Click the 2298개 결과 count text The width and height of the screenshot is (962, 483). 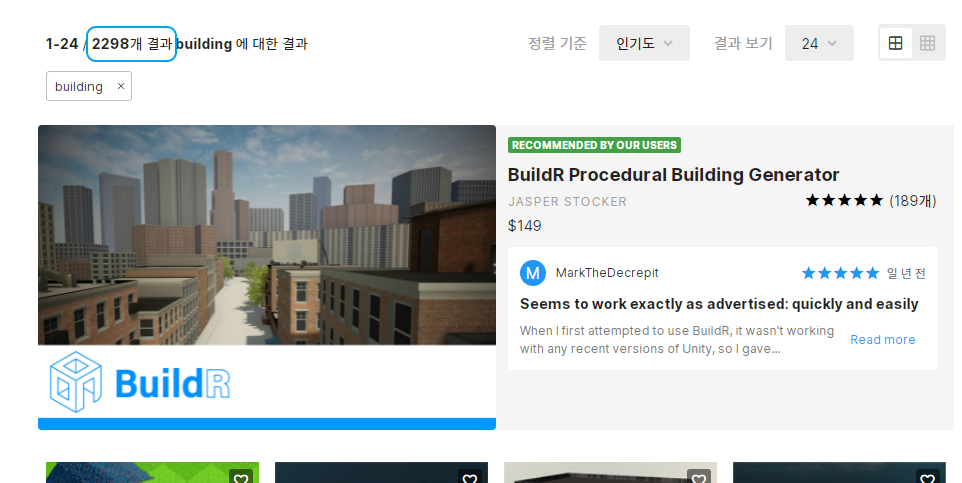(x=131, y=44)
